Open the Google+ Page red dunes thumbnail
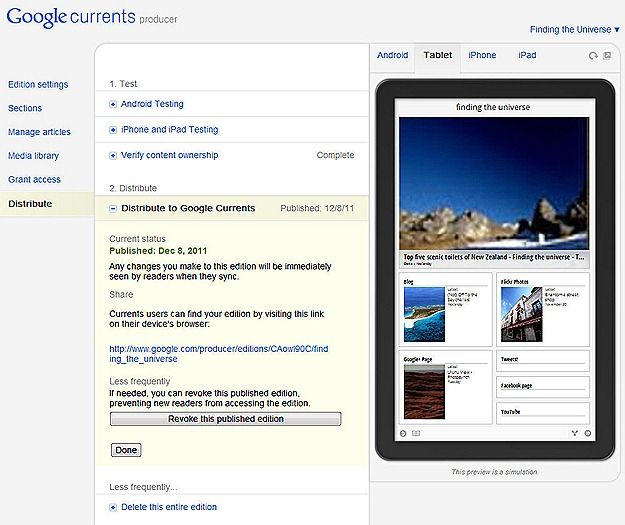Viewport: 625px width, 525px height. tap(425, 391)
